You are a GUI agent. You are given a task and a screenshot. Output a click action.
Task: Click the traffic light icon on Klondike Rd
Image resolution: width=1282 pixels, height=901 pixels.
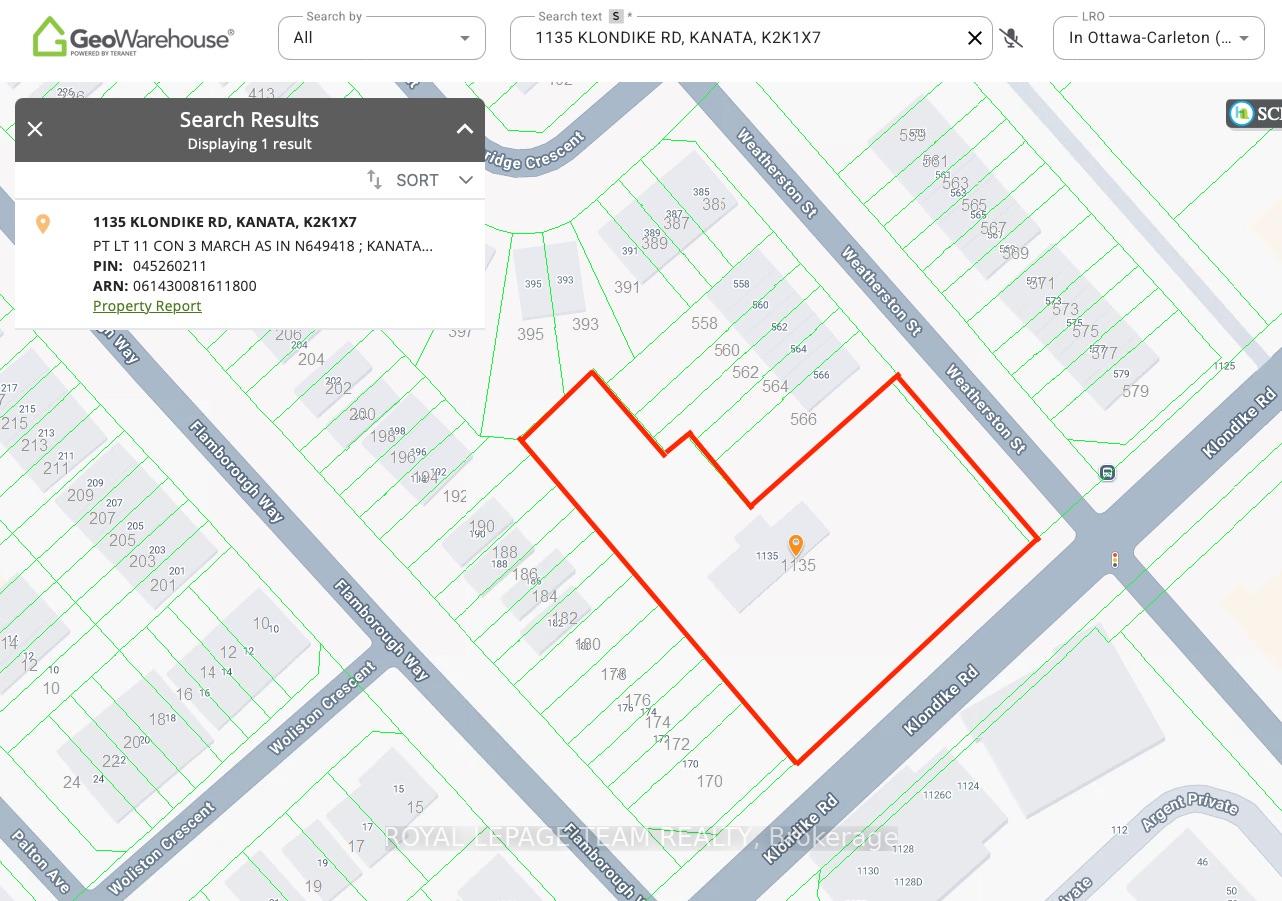(1115, 559)
